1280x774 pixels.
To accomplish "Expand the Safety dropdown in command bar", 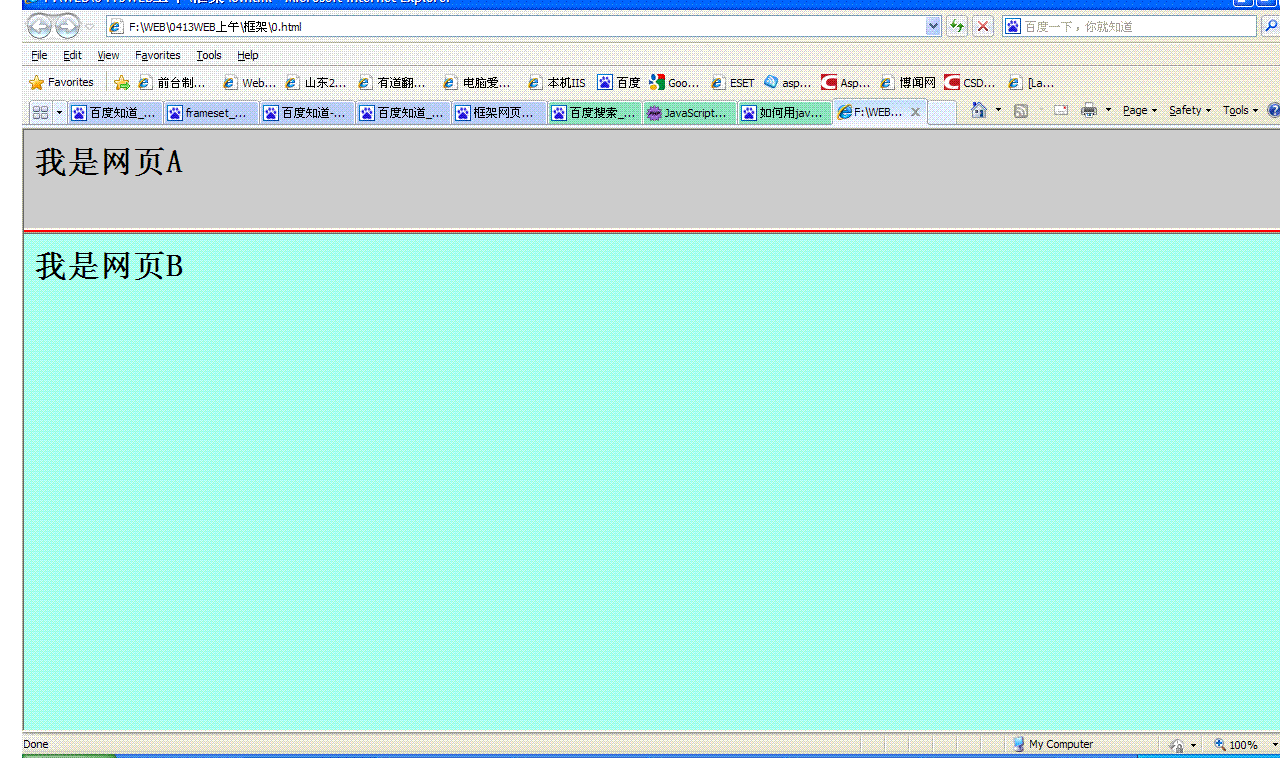I will click(1189, 110).
